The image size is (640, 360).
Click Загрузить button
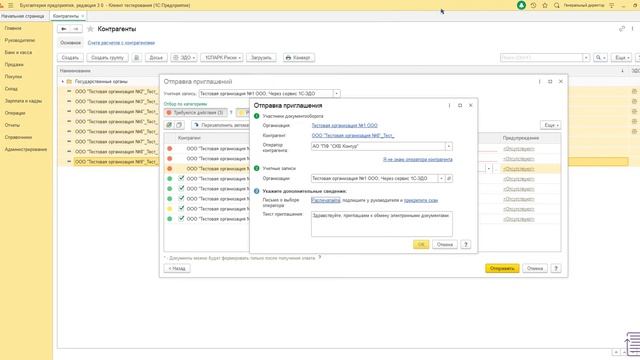point(261,58)
